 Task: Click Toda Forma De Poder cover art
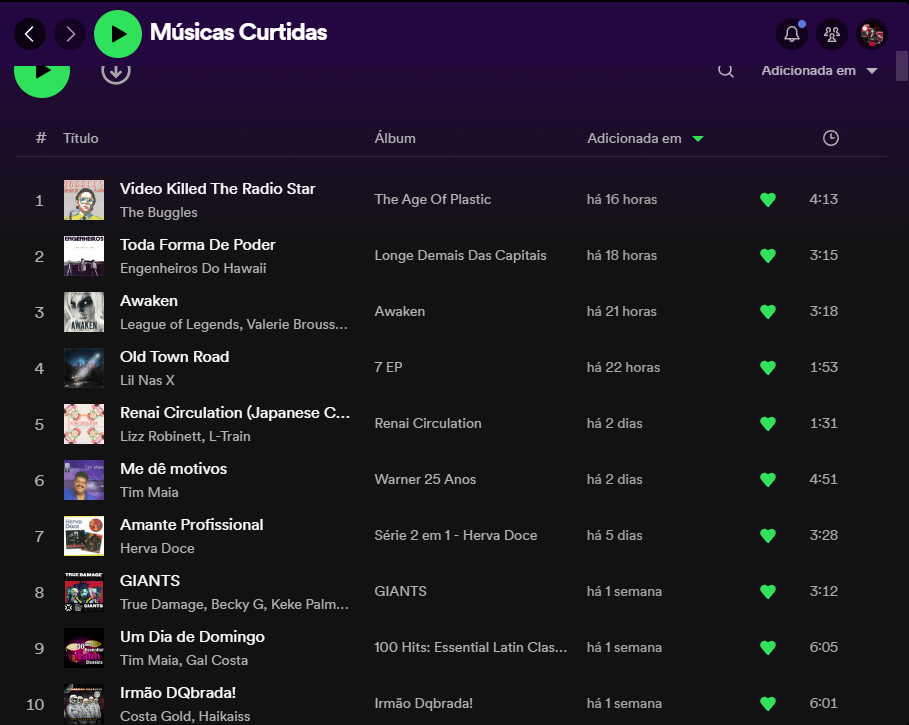[x=83, y=256]
